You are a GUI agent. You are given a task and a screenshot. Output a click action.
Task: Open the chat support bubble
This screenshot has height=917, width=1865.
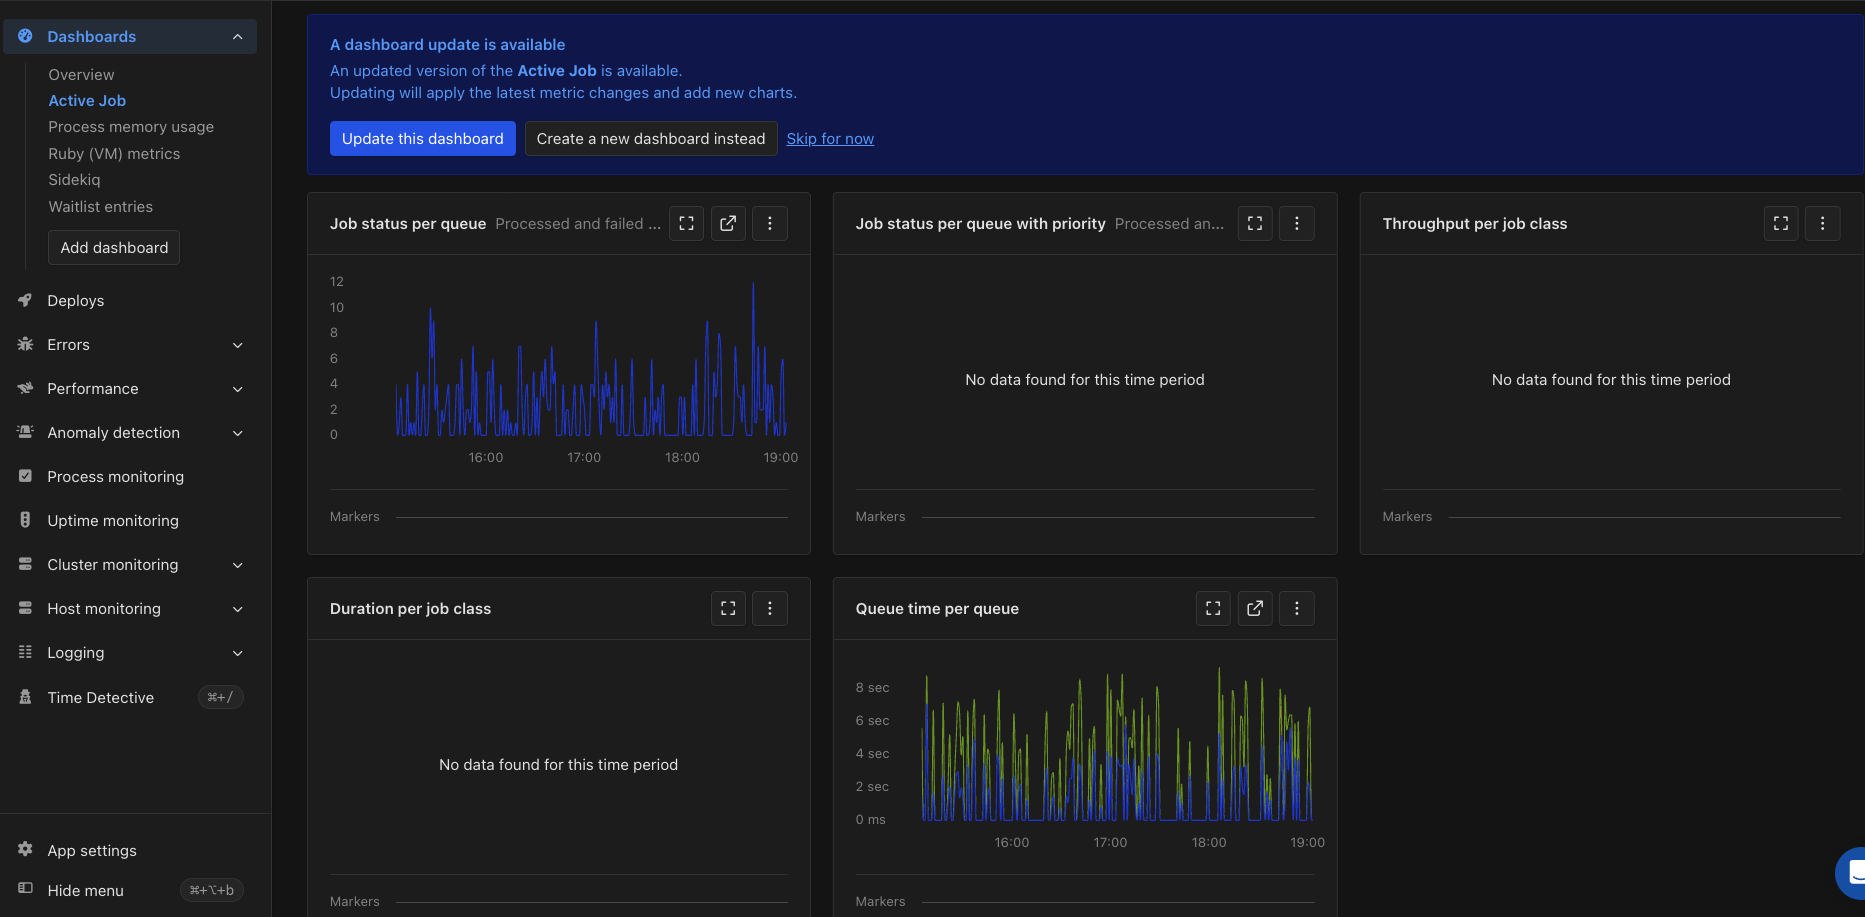coord(1852,873)
